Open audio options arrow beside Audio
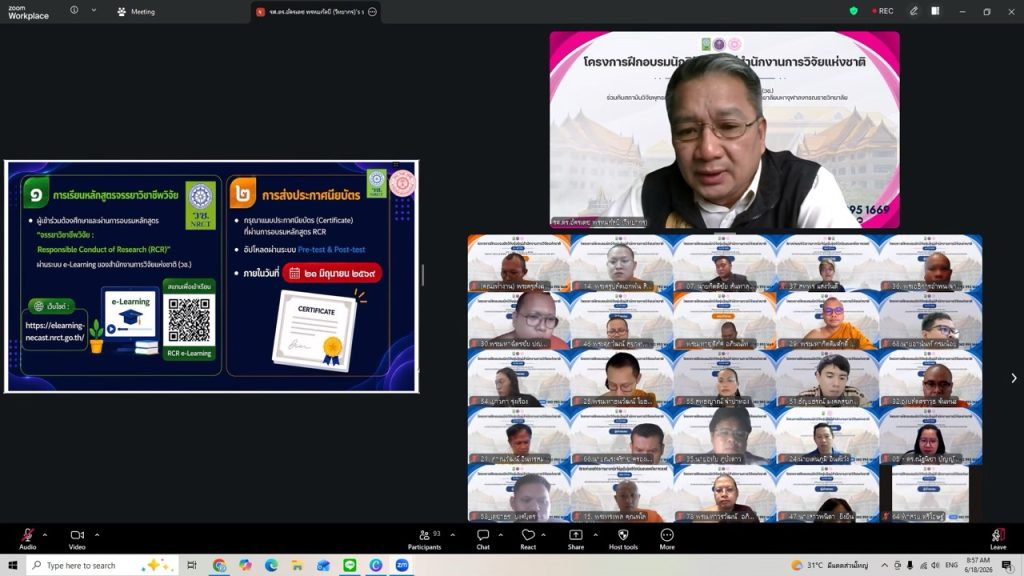The height and width of the screenshot is (576, 1024). tap(45, 535)
